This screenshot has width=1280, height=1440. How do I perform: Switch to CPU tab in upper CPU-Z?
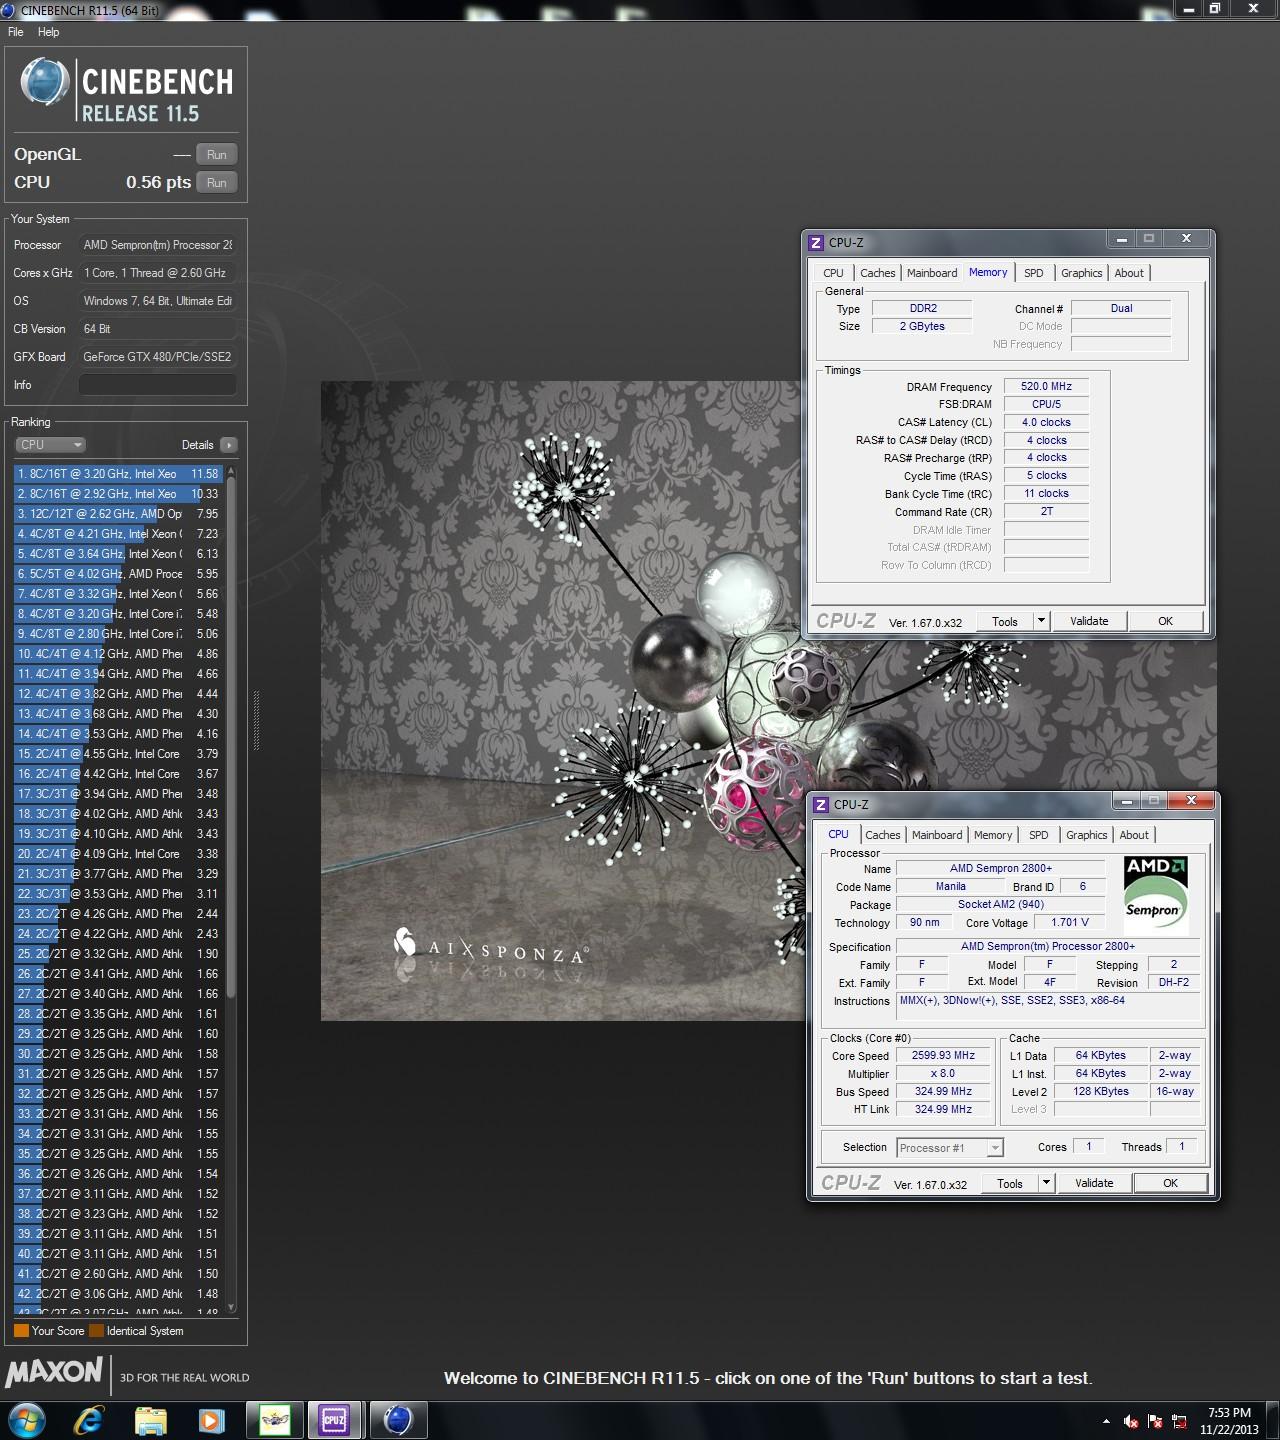point(833,273)
